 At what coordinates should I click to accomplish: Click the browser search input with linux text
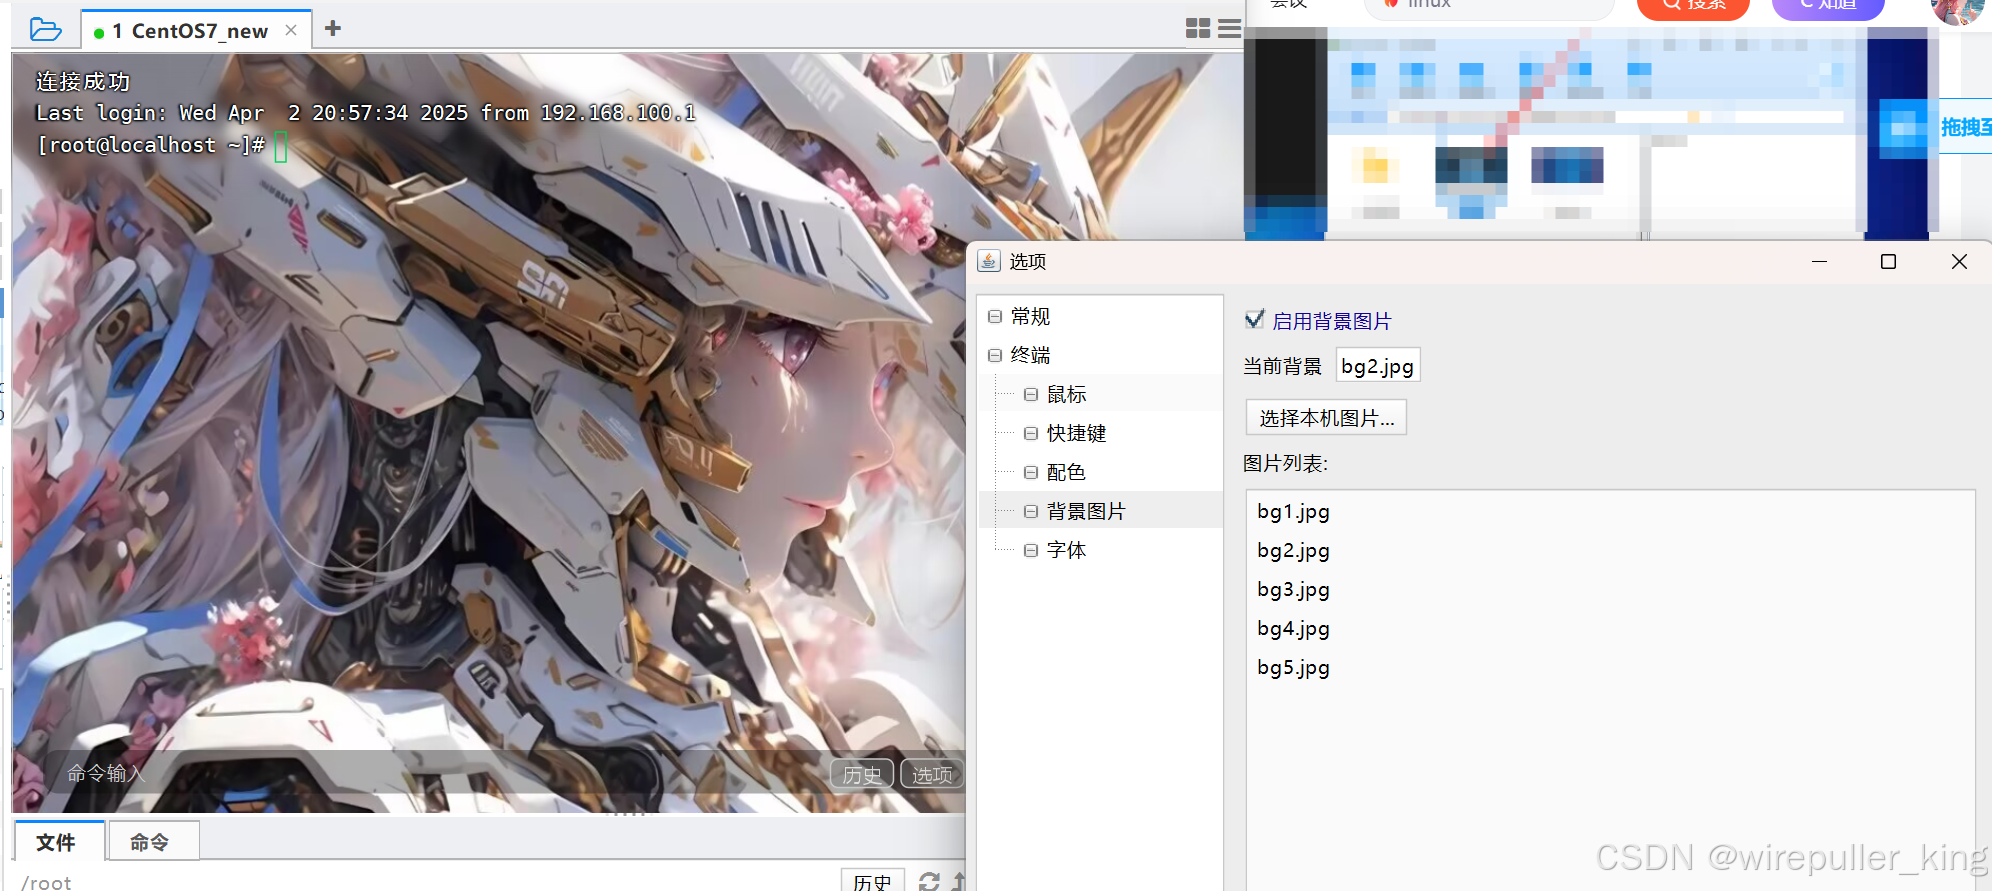pos(1490,7)
